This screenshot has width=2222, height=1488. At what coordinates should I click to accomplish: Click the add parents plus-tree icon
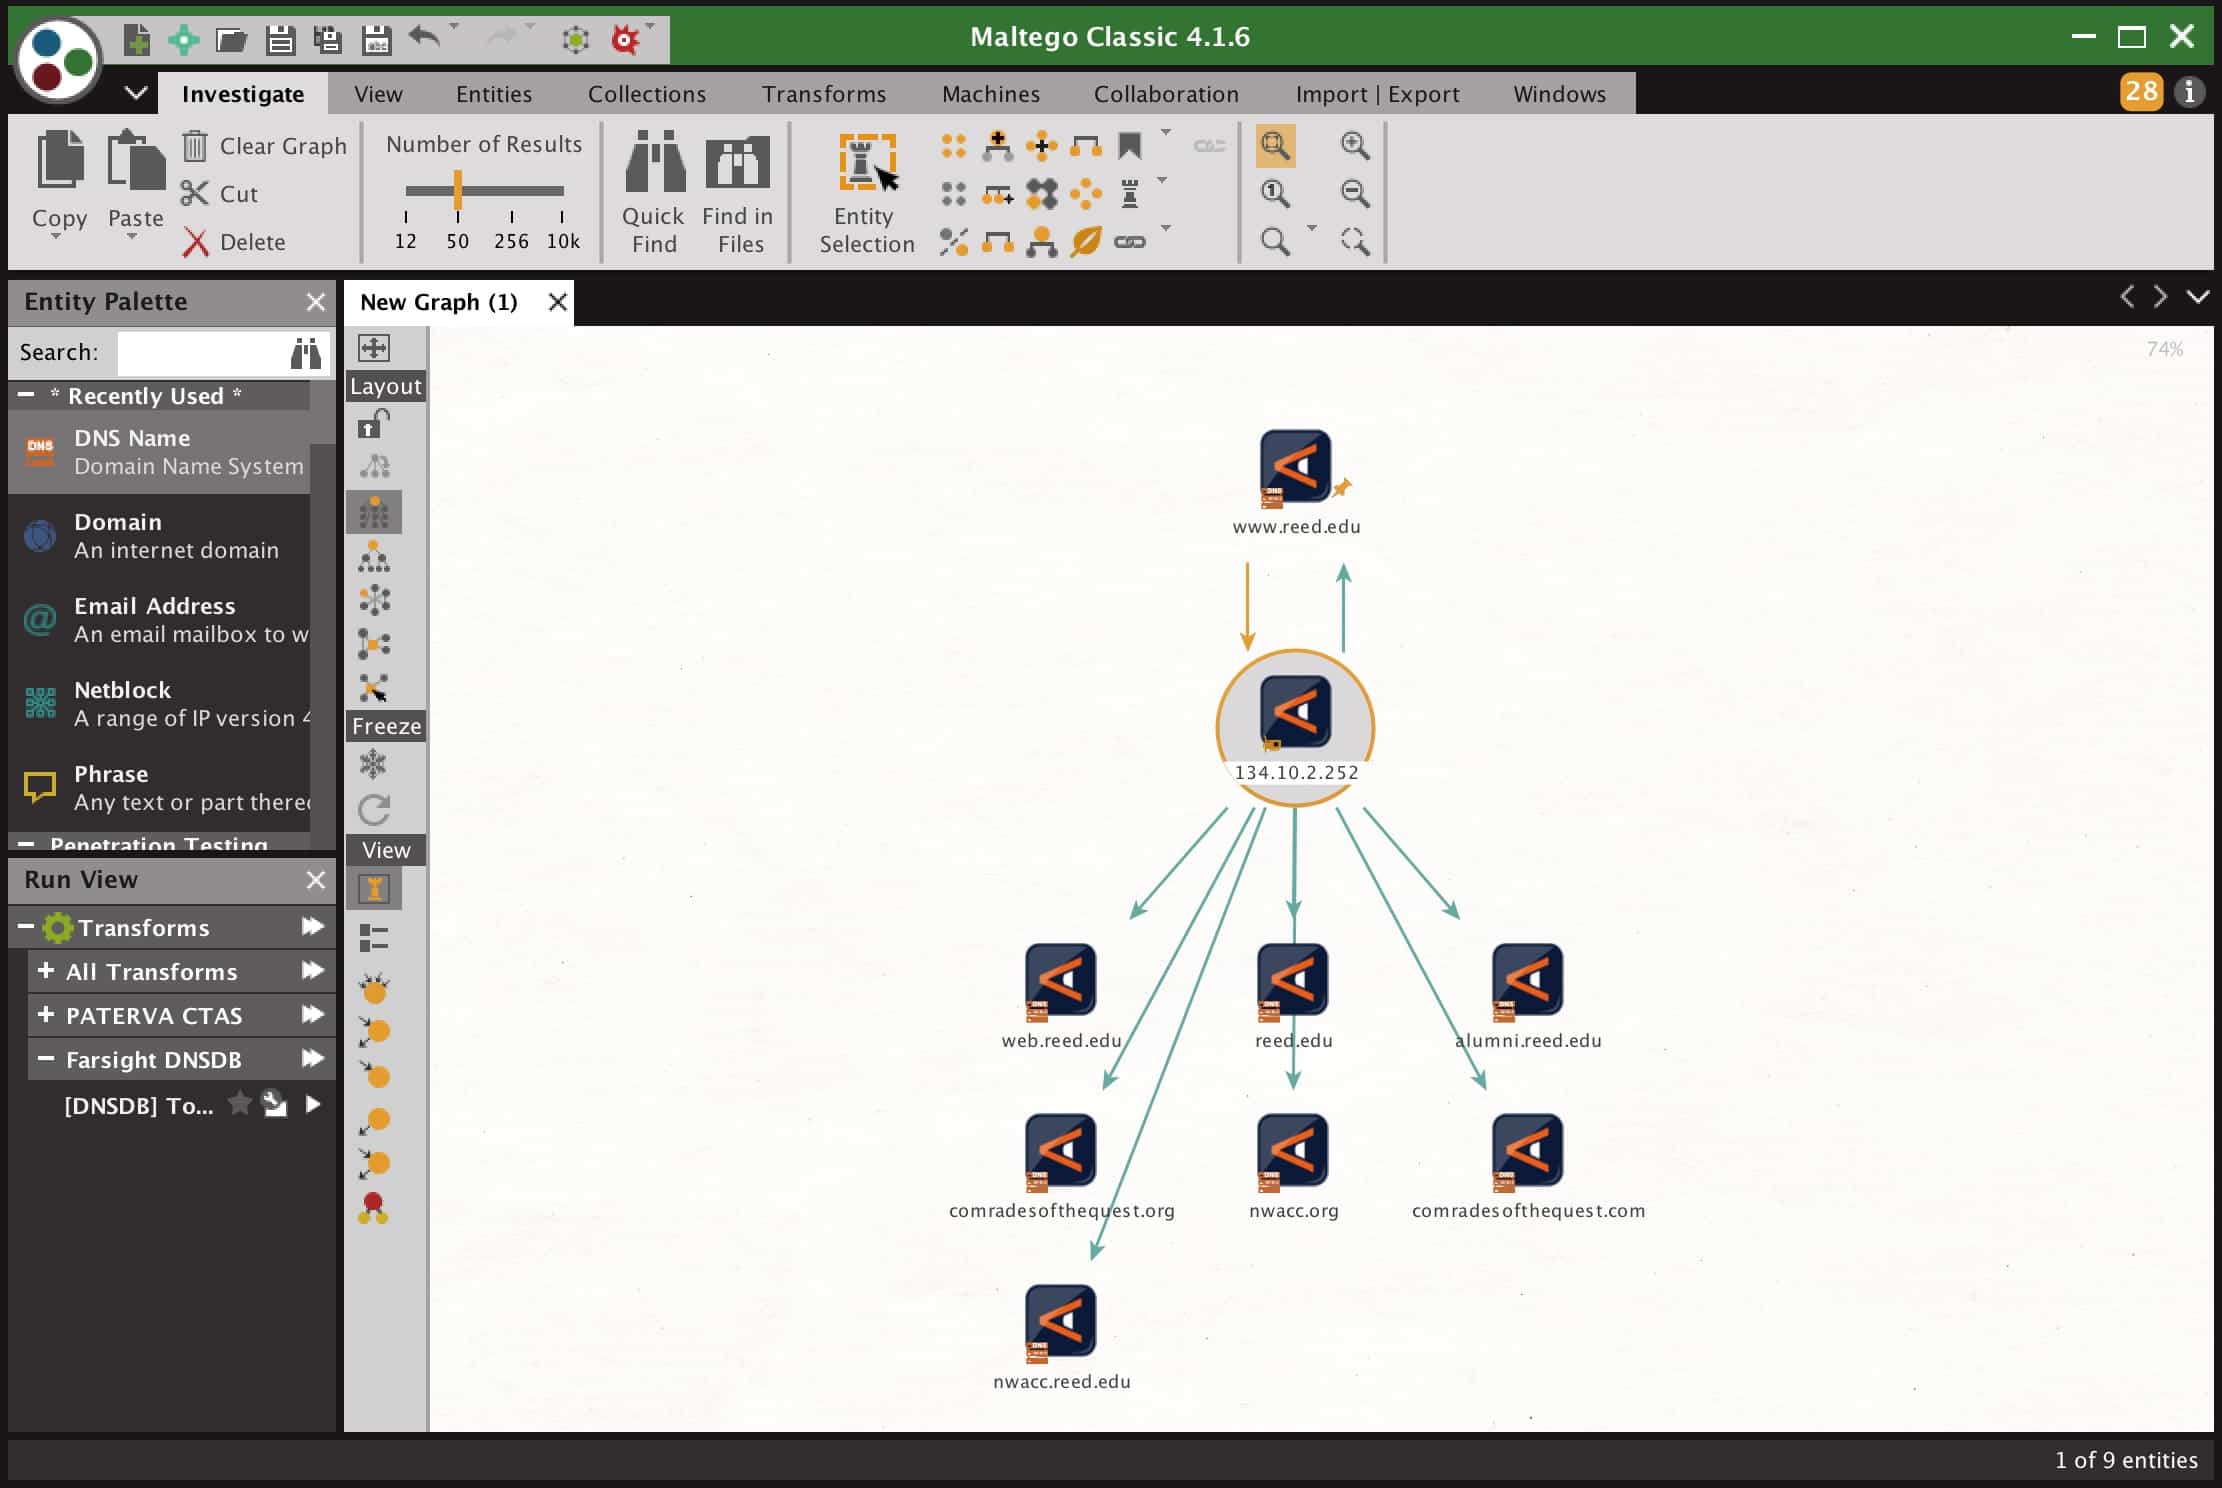[998, 146]
